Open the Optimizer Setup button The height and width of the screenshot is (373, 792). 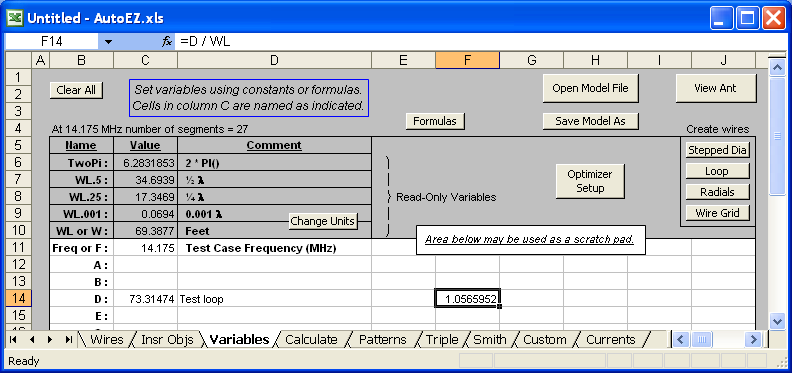click(590, 181)
